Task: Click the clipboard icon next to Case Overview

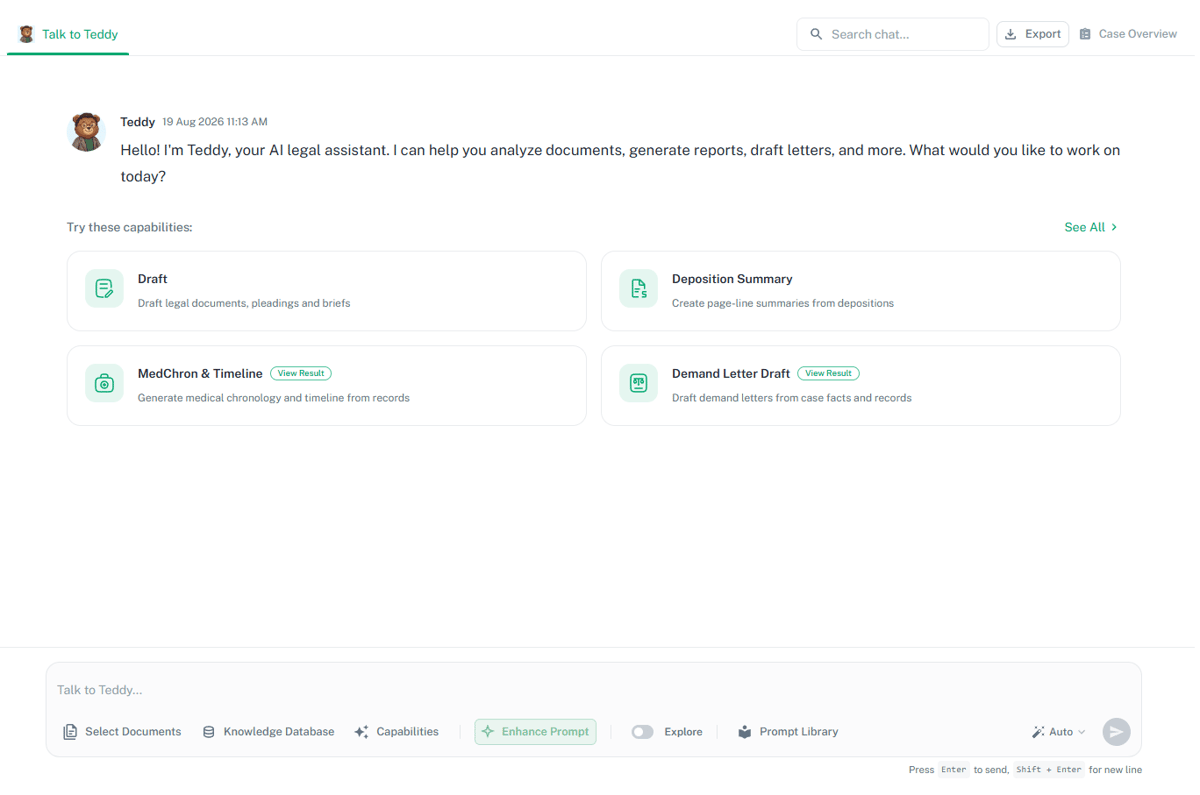Action: pyautogui.click(x=1085, y=34)
